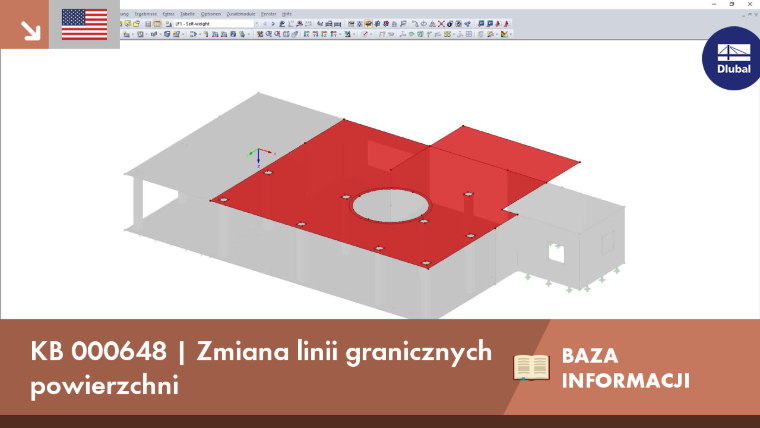This screenshot has width=760, height=428.
Task: Click the previous load case arrow
Action: (x=265, y=24)
